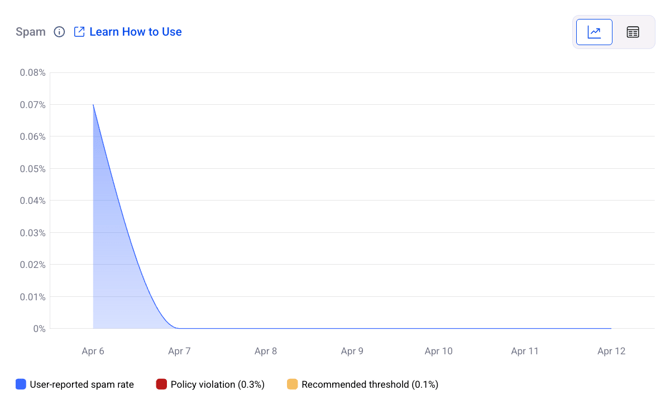Click the red legend color swatch
The height and width of the screenshot is (410, 670).
click(161, 384)
